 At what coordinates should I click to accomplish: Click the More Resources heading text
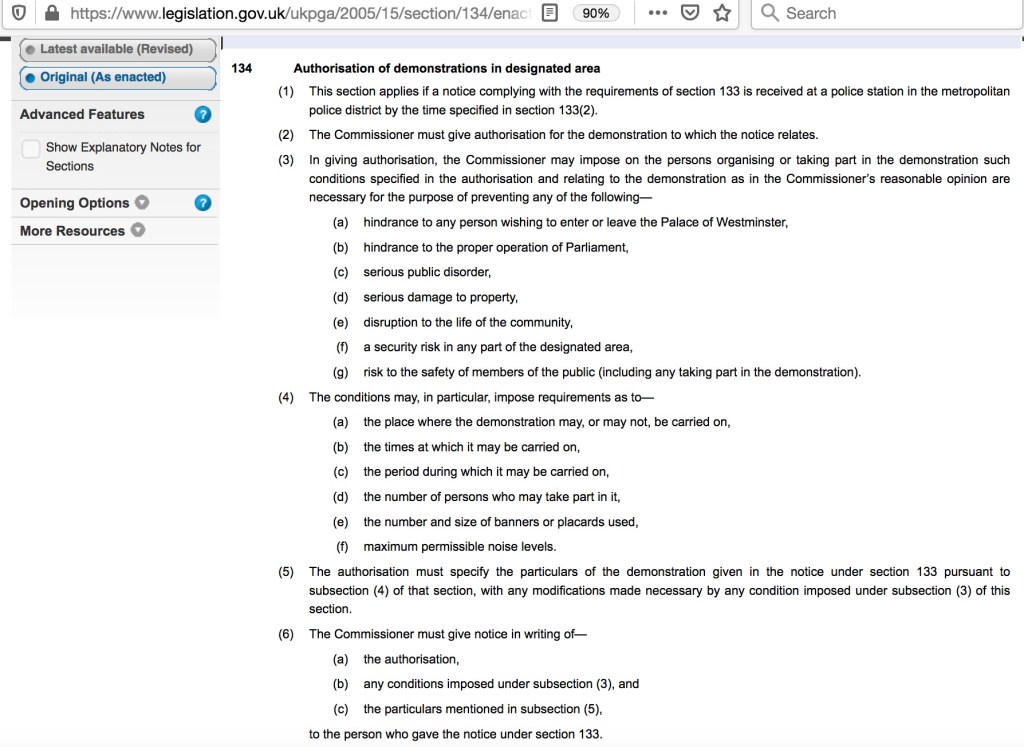click(x=72, y=231)
